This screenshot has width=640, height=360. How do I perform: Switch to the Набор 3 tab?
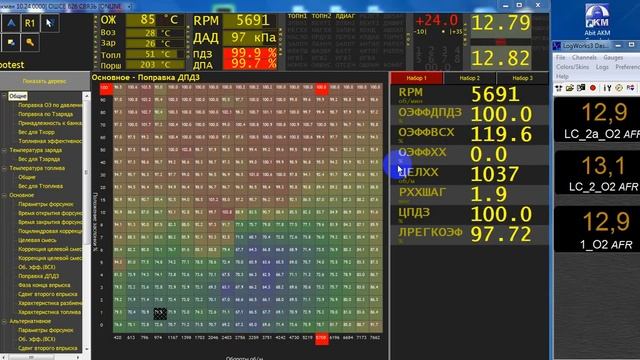pos(522,78)
